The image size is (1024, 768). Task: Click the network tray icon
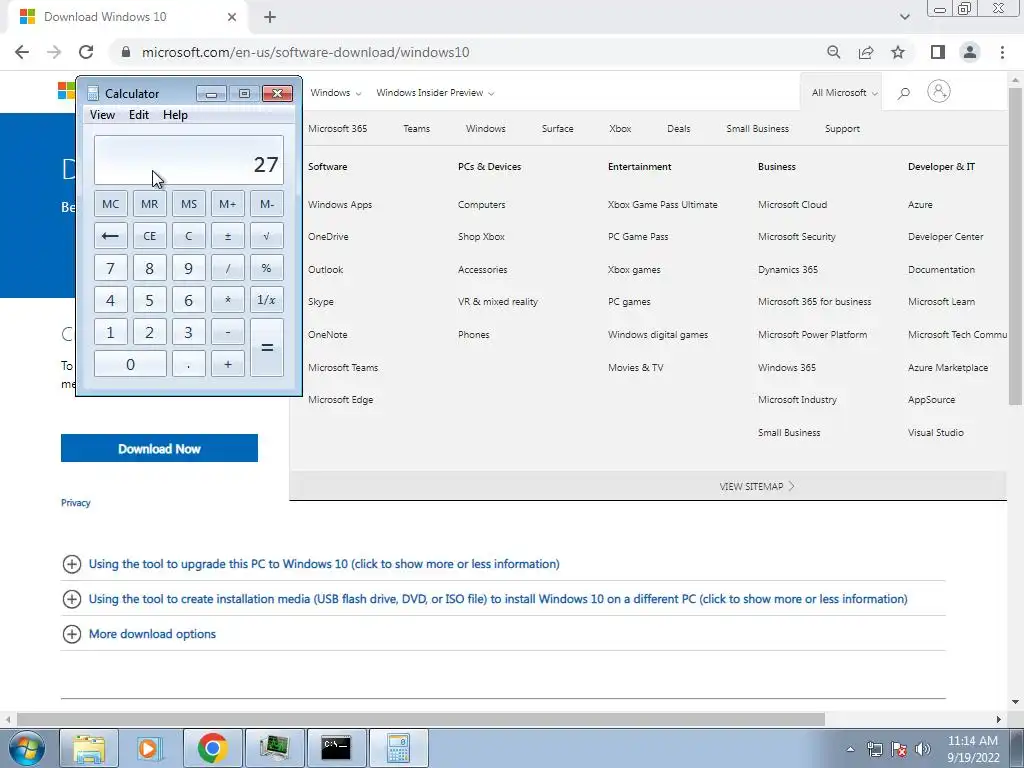(874, 749)
